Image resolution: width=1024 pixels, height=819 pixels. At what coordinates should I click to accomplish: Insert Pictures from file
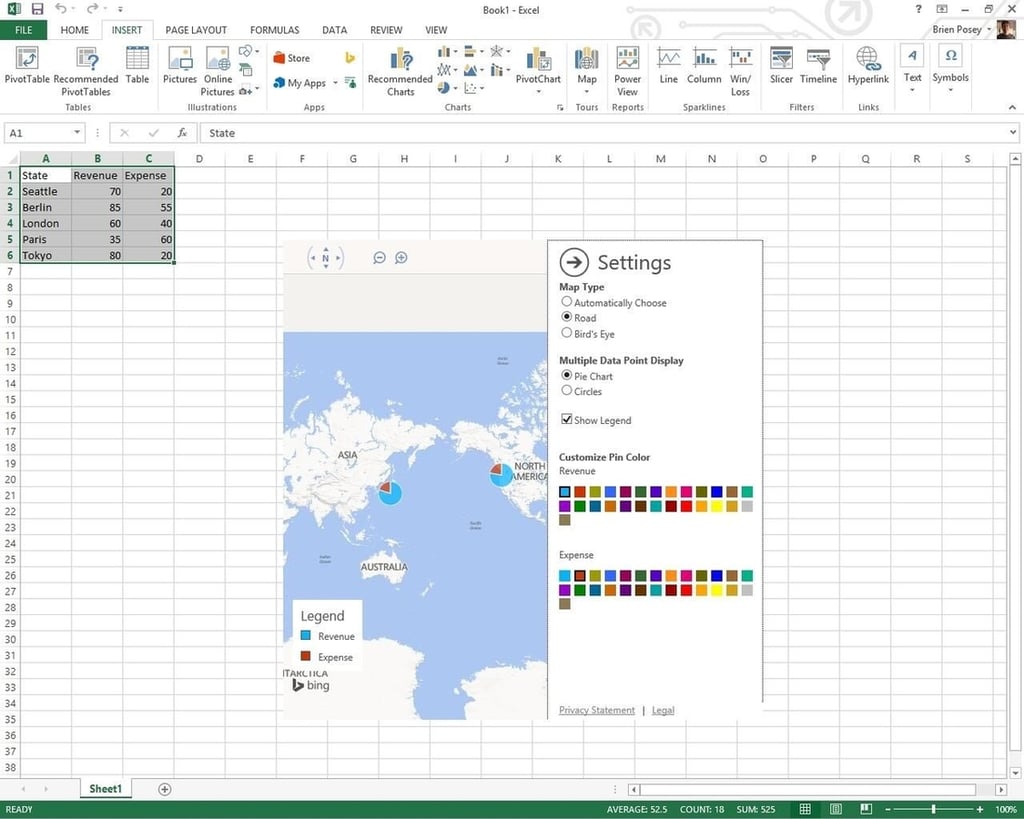180,65
